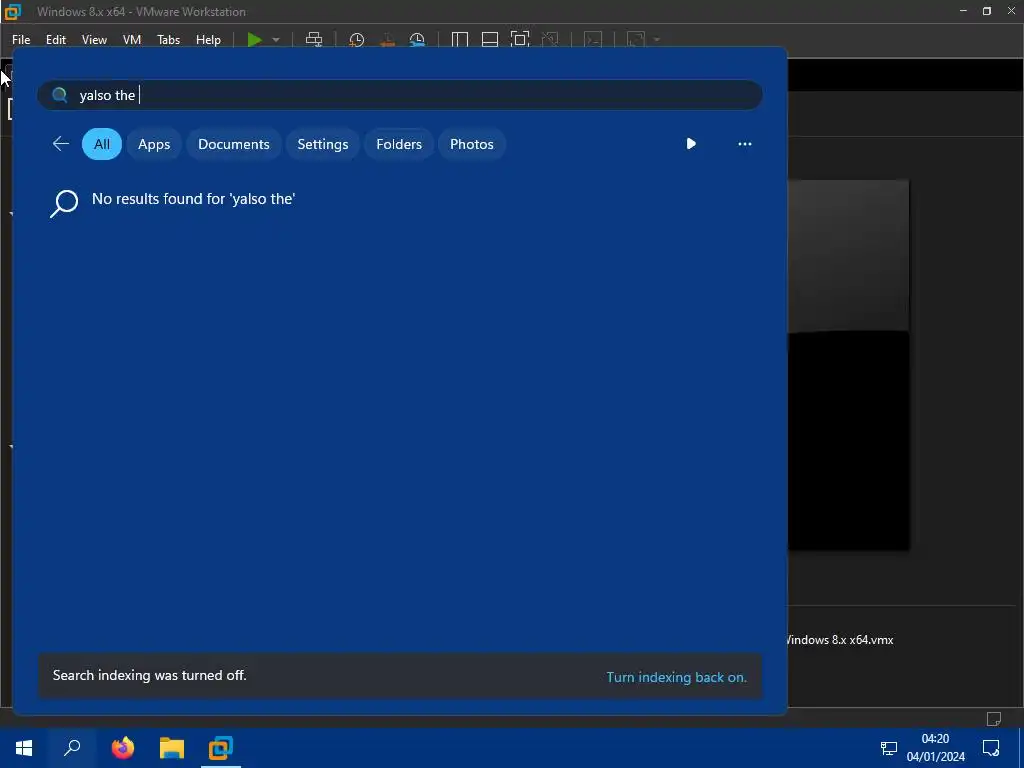Screen dimensions: 1024x768
Task: Filter search results by Documents
Action: click(234, 144)
